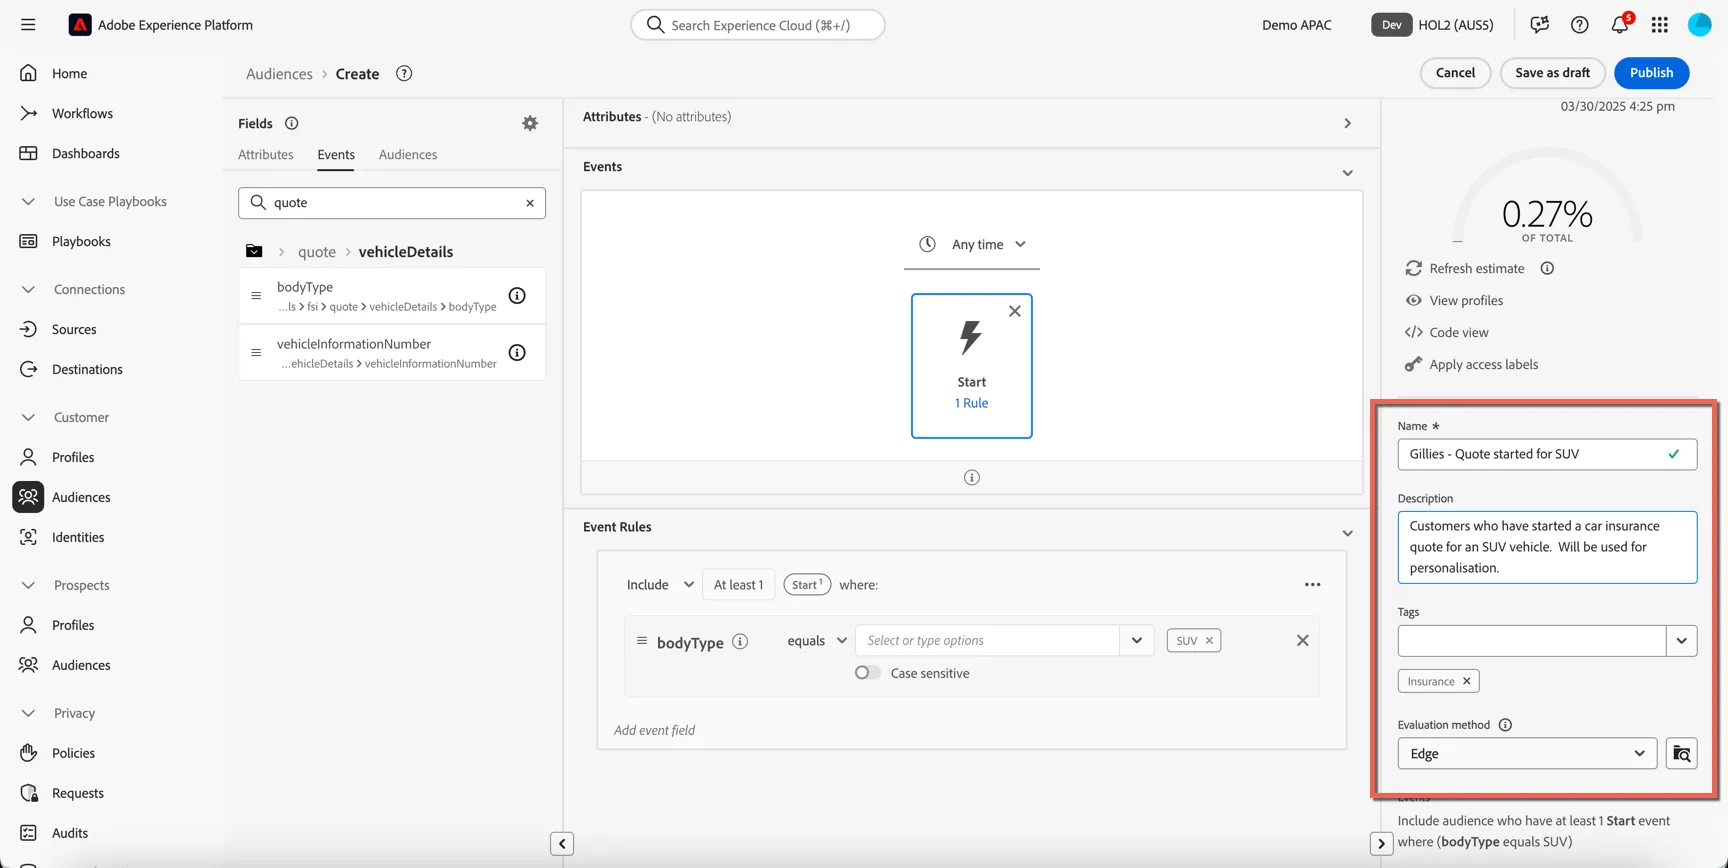
Task: Show info for bodyType field
Action: [x=517, y=295]
